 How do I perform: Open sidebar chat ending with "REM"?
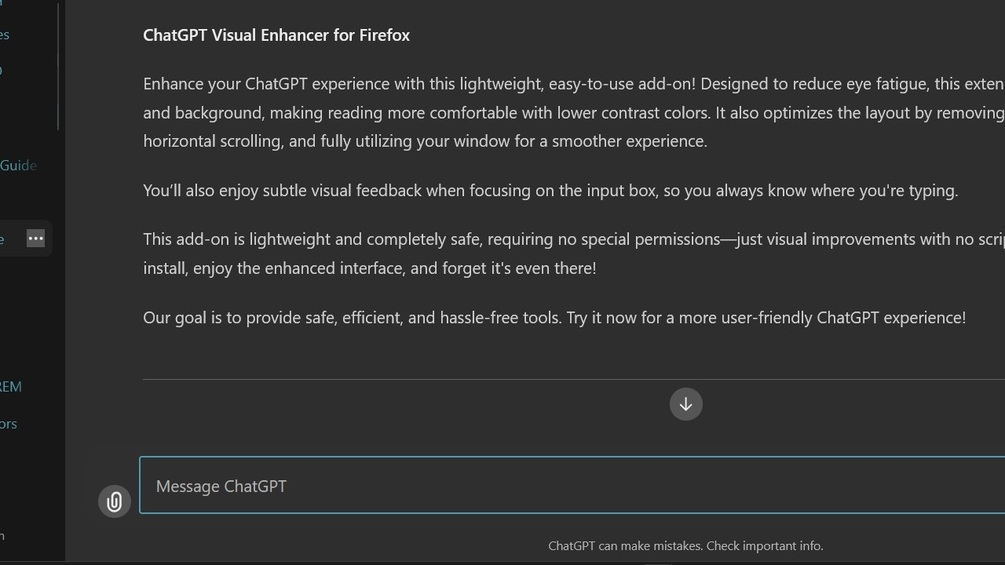11,386
